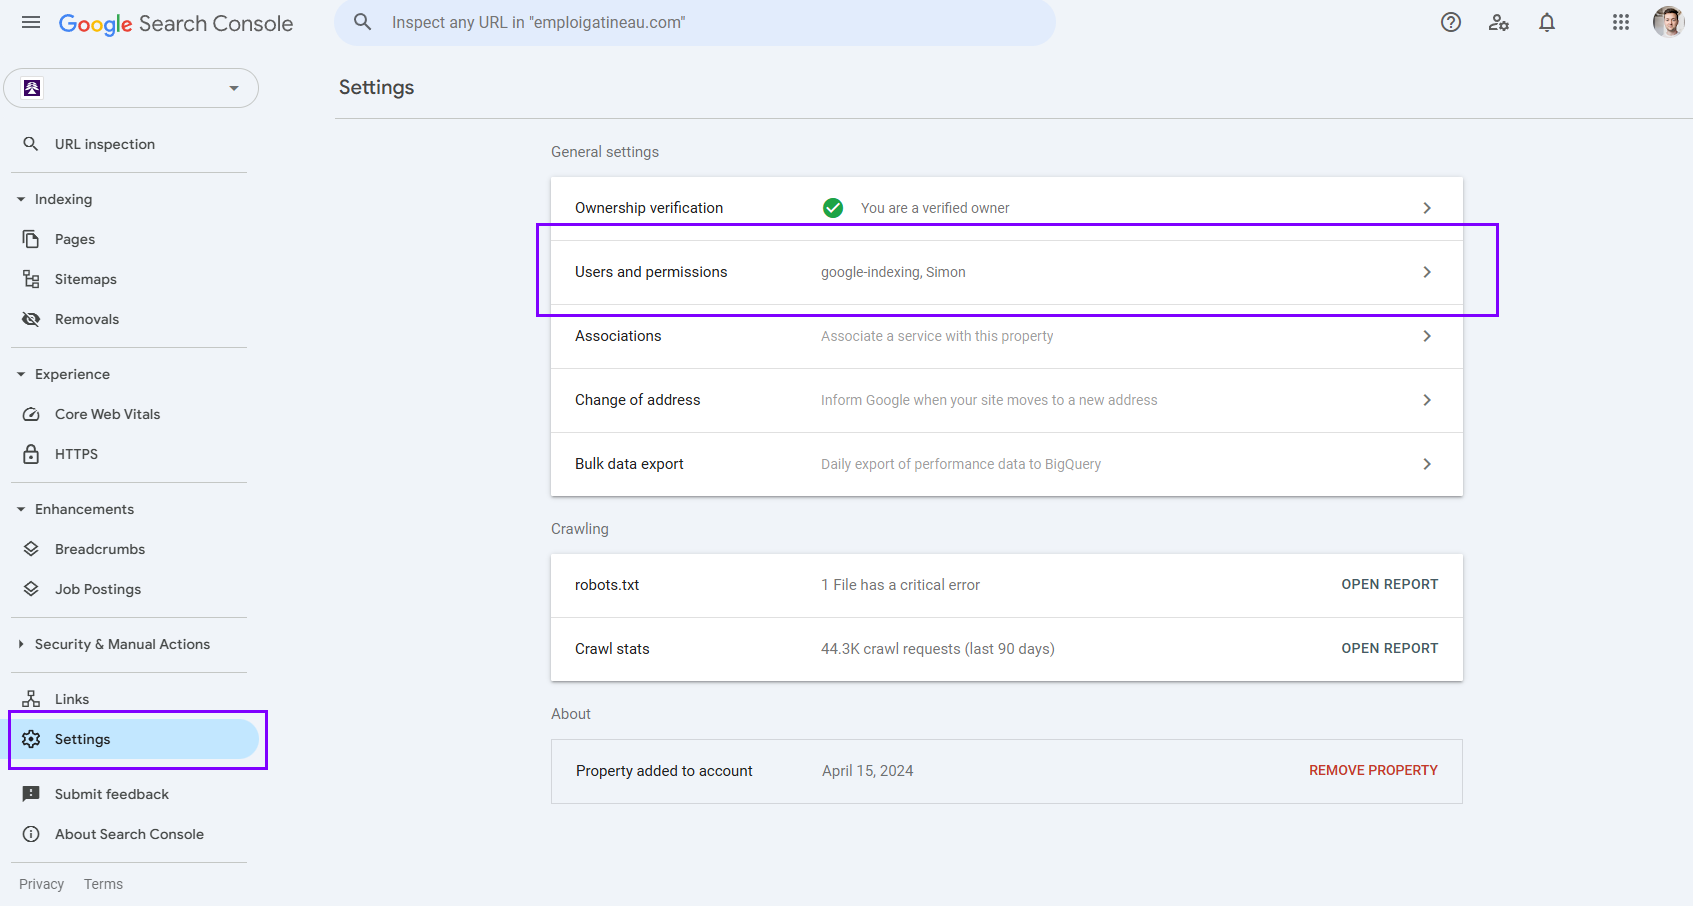Open the Crawl stats report

[x=1389, y=648]
